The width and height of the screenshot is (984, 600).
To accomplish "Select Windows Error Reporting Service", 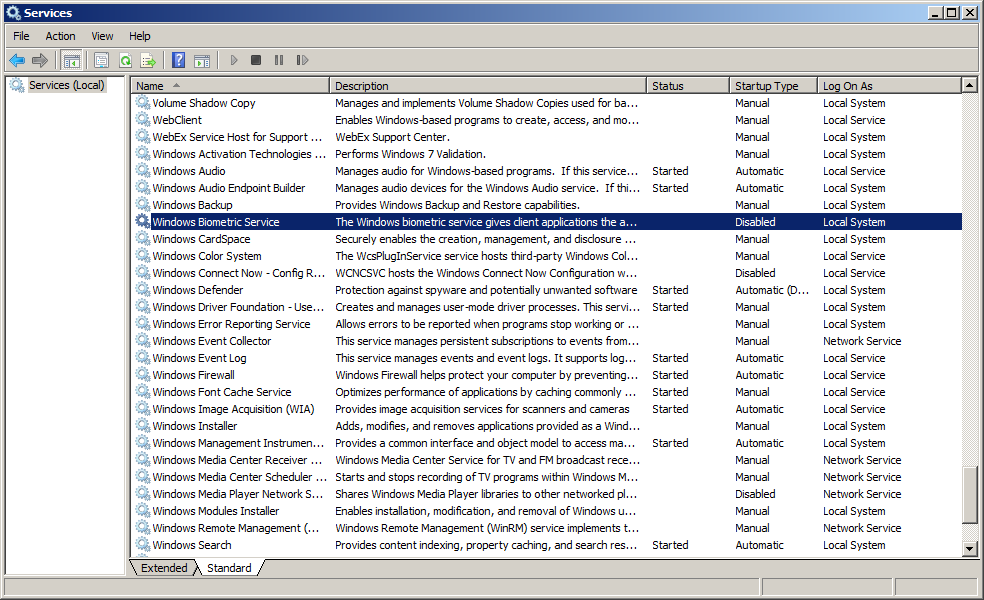I will point(547,324).
